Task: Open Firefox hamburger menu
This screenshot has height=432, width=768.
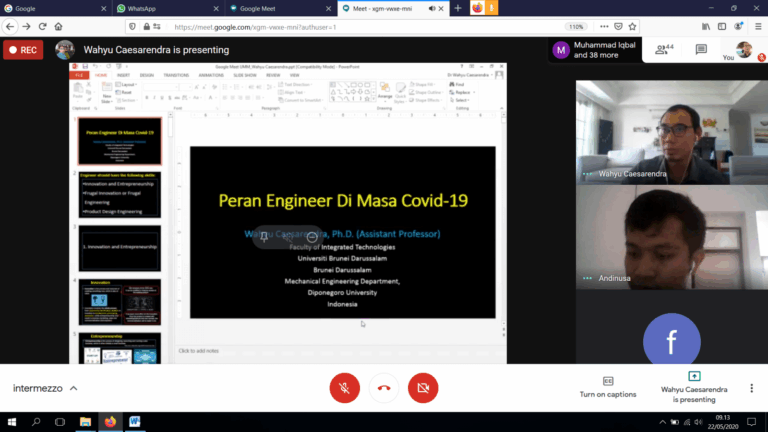Action: pos(758,27)
